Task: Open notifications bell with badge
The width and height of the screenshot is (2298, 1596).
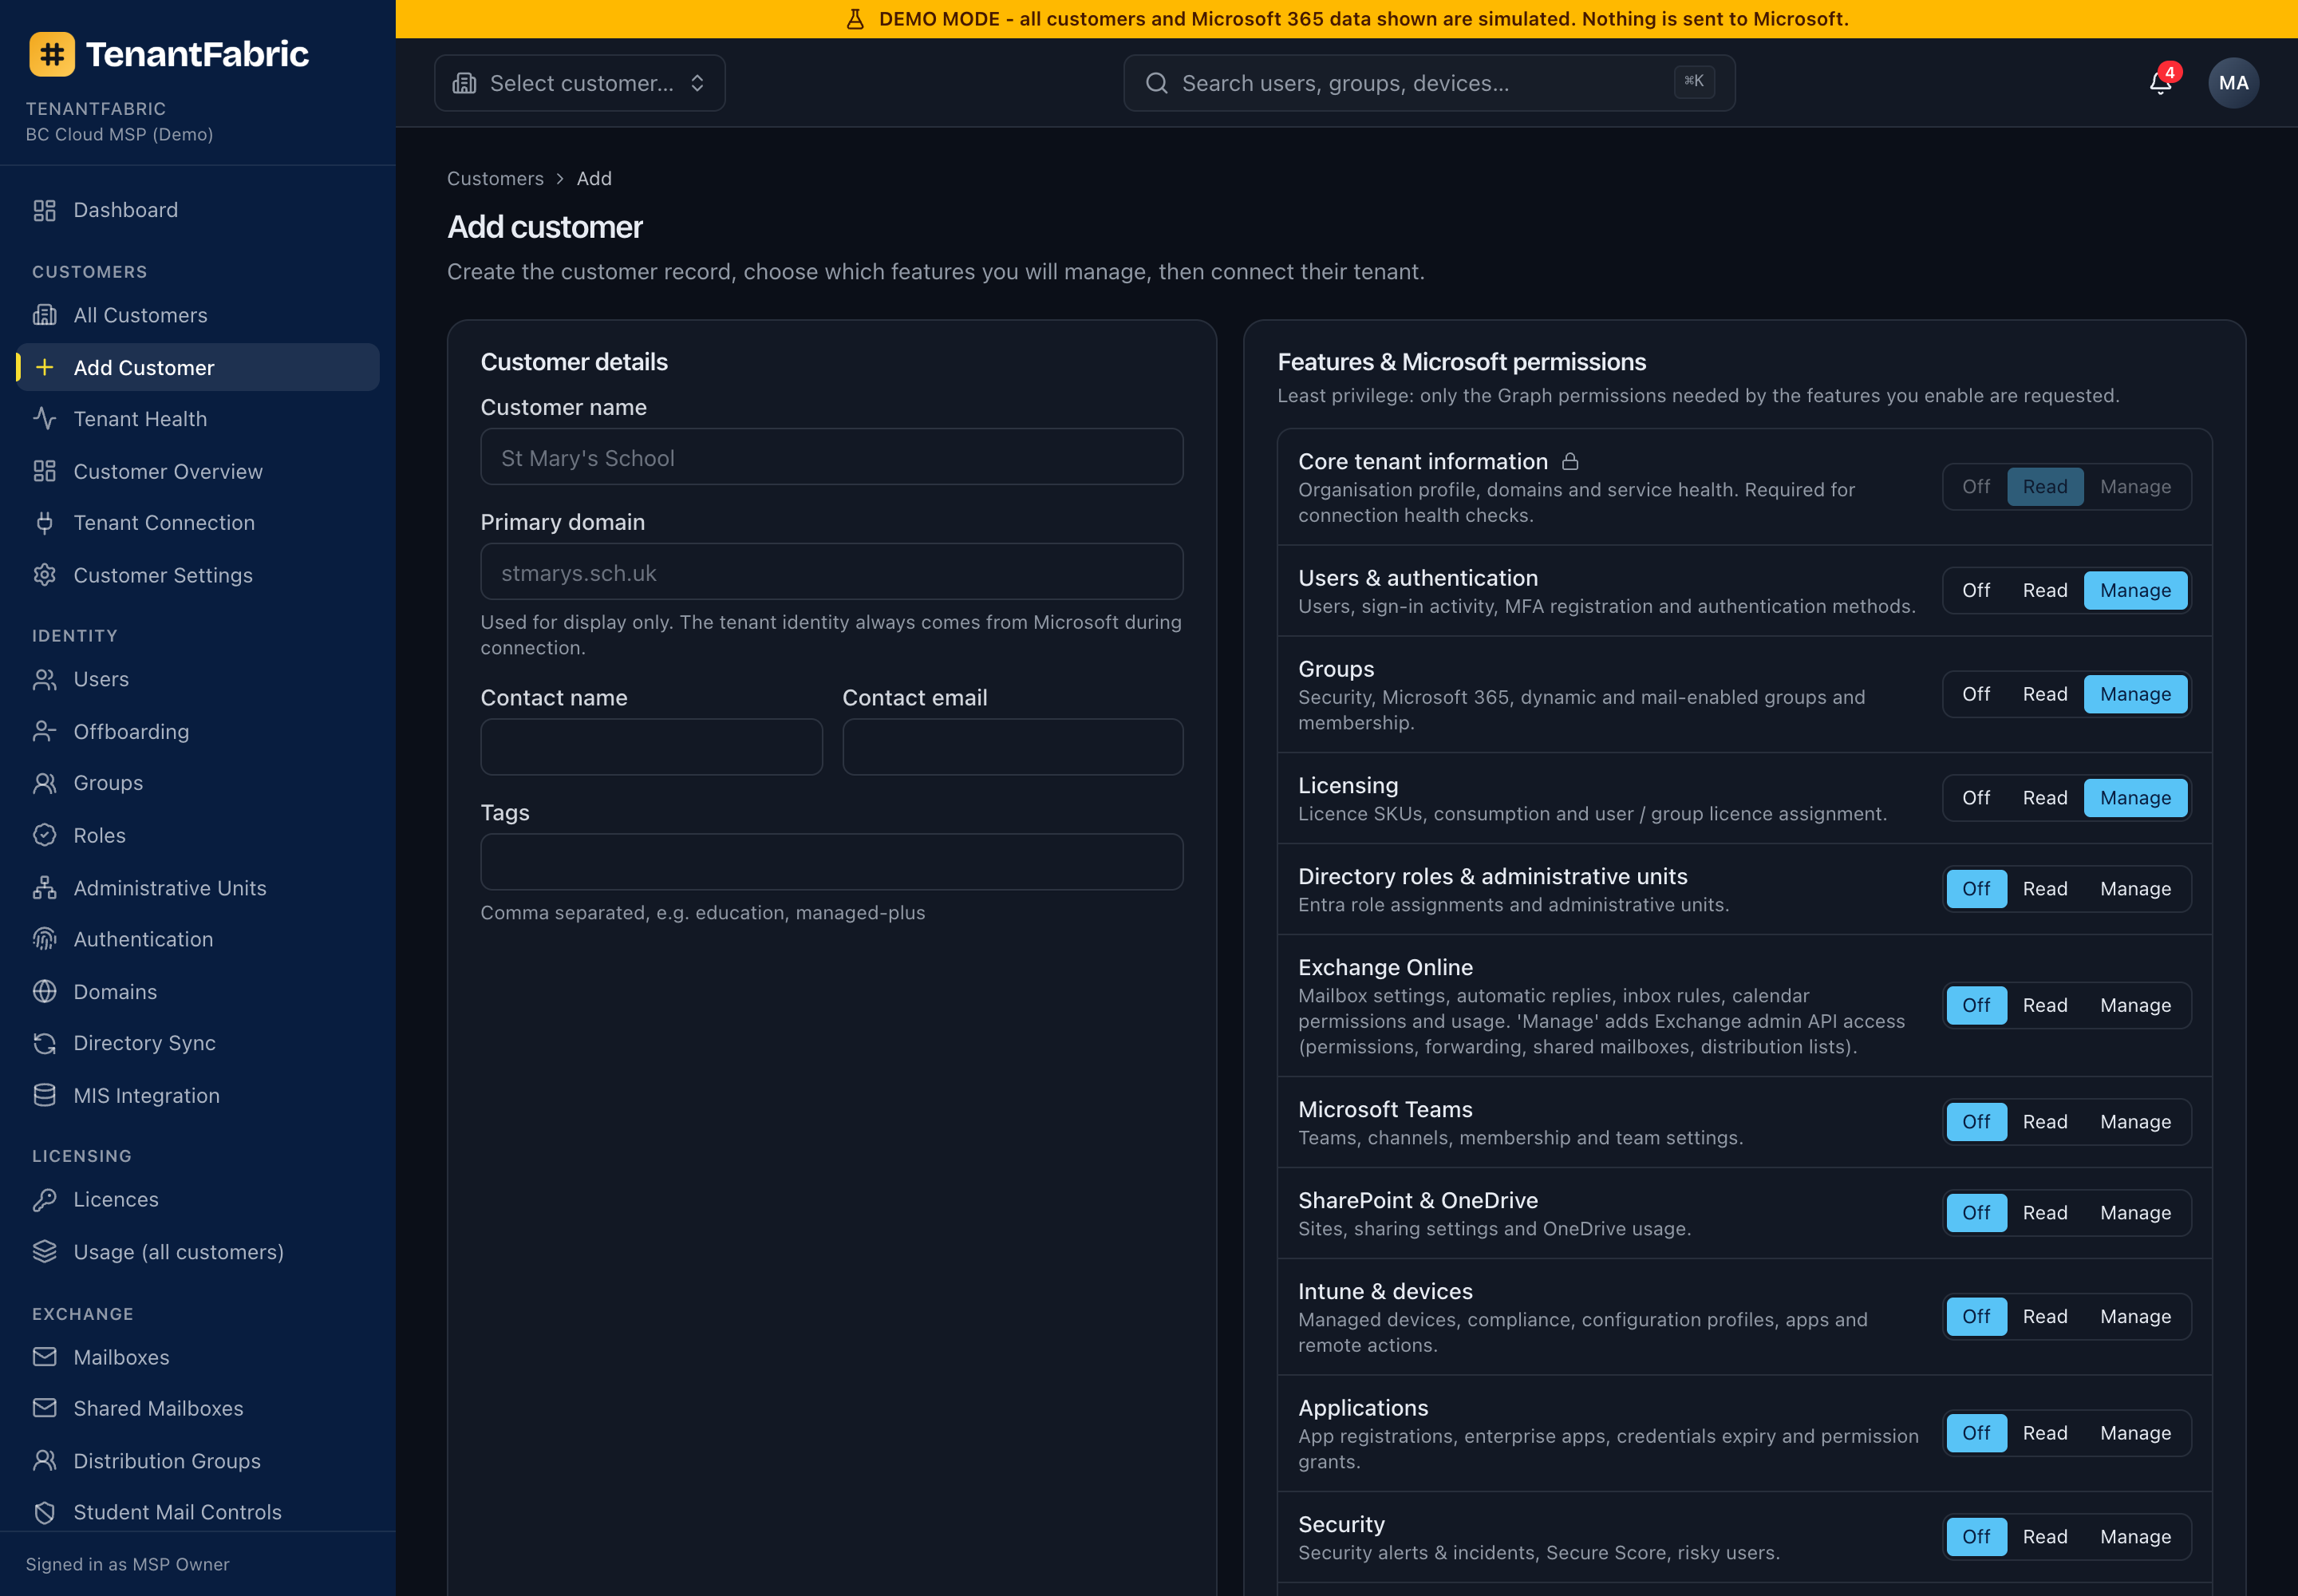Action: (x=2161, y=83)
